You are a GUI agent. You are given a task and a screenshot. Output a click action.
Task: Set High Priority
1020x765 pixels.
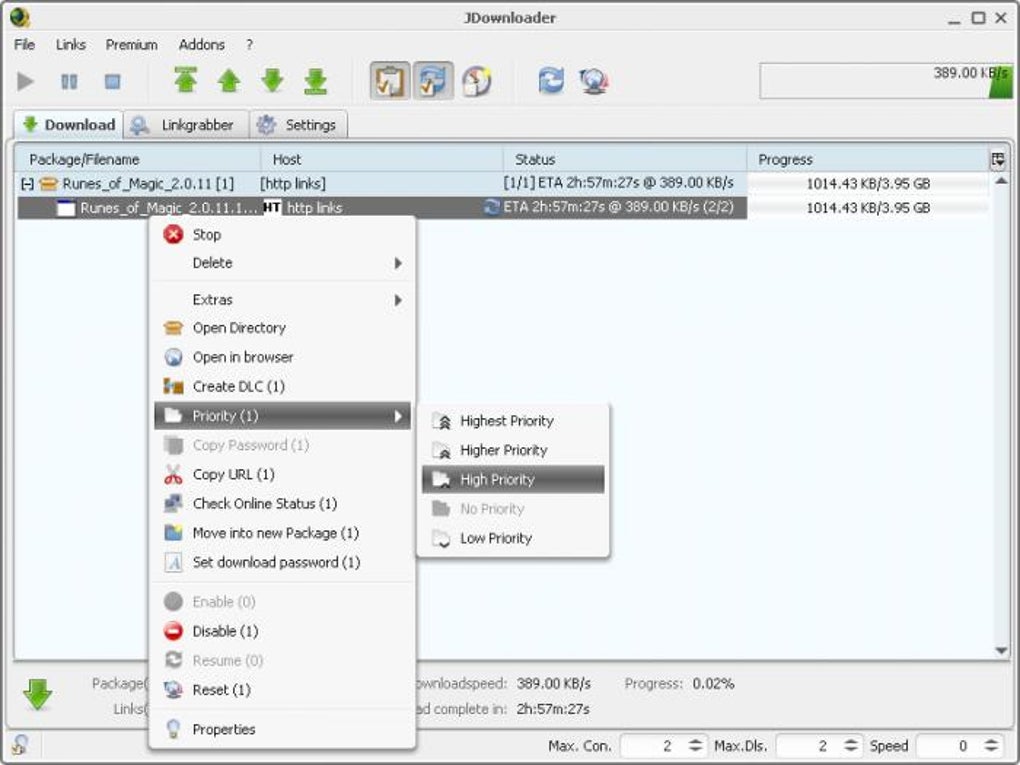click(513, 479)
